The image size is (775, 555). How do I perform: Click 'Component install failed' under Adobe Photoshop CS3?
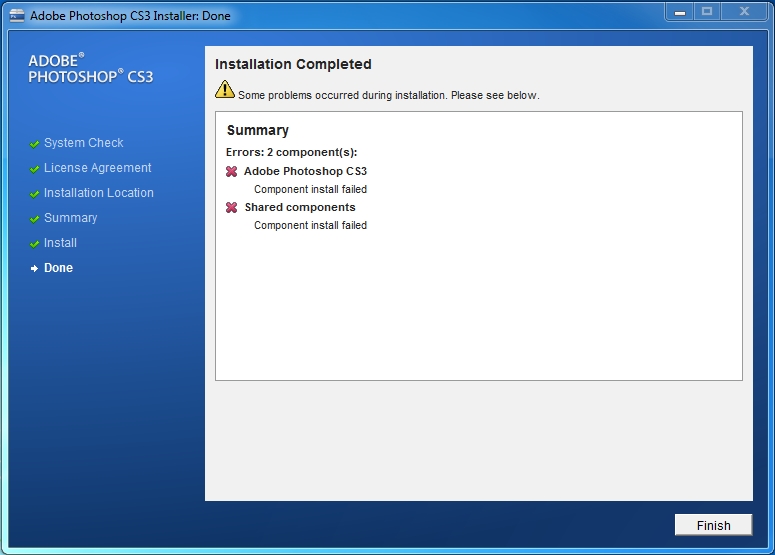point(310,189)
